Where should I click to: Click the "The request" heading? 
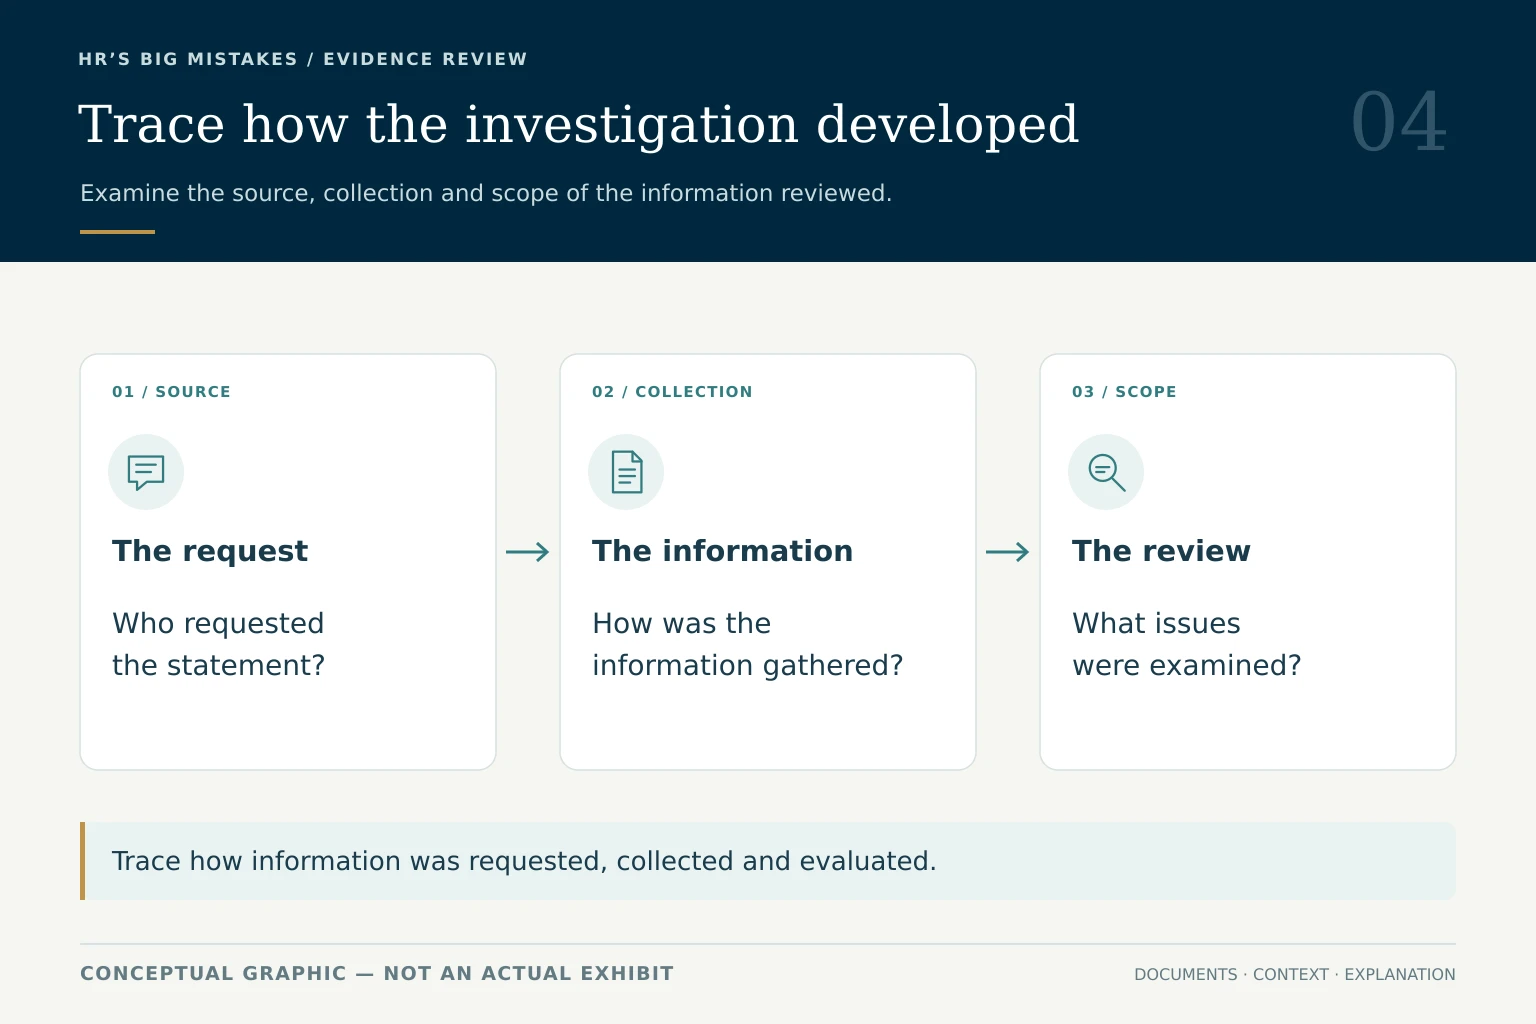click(x=210, y=551)
